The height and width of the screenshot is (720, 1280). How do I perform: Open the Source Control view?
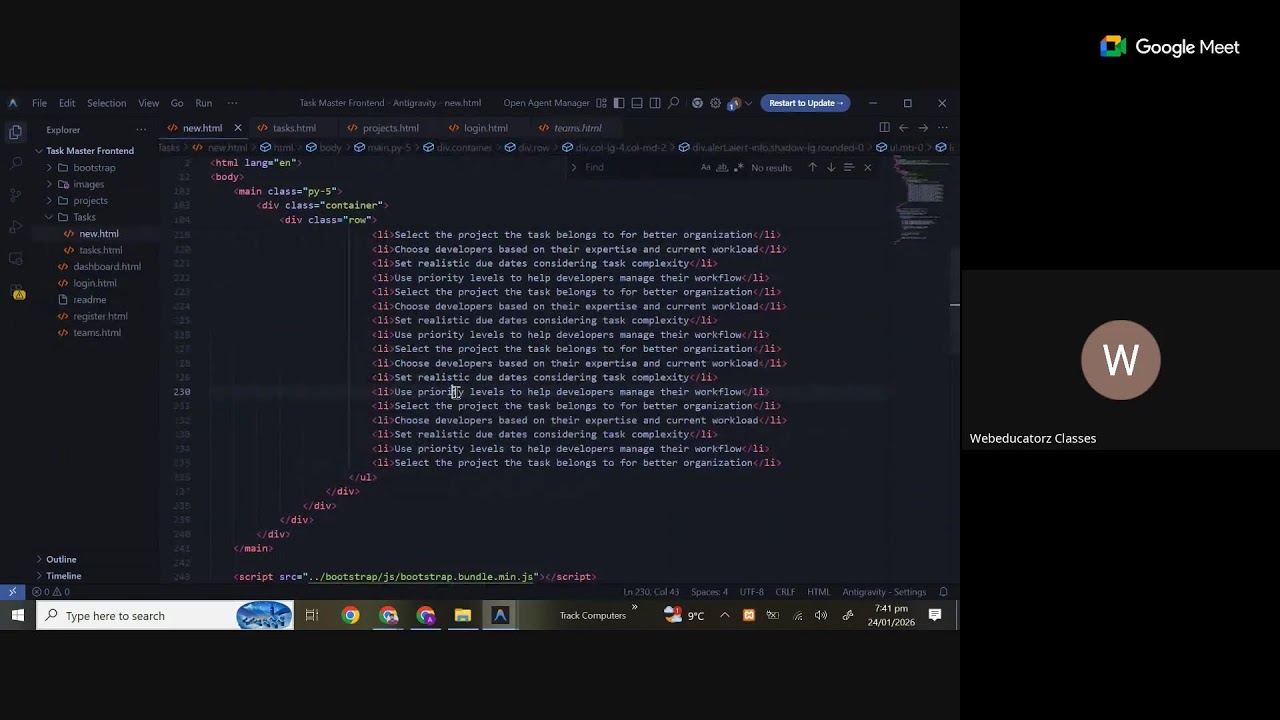pos(16,195)
